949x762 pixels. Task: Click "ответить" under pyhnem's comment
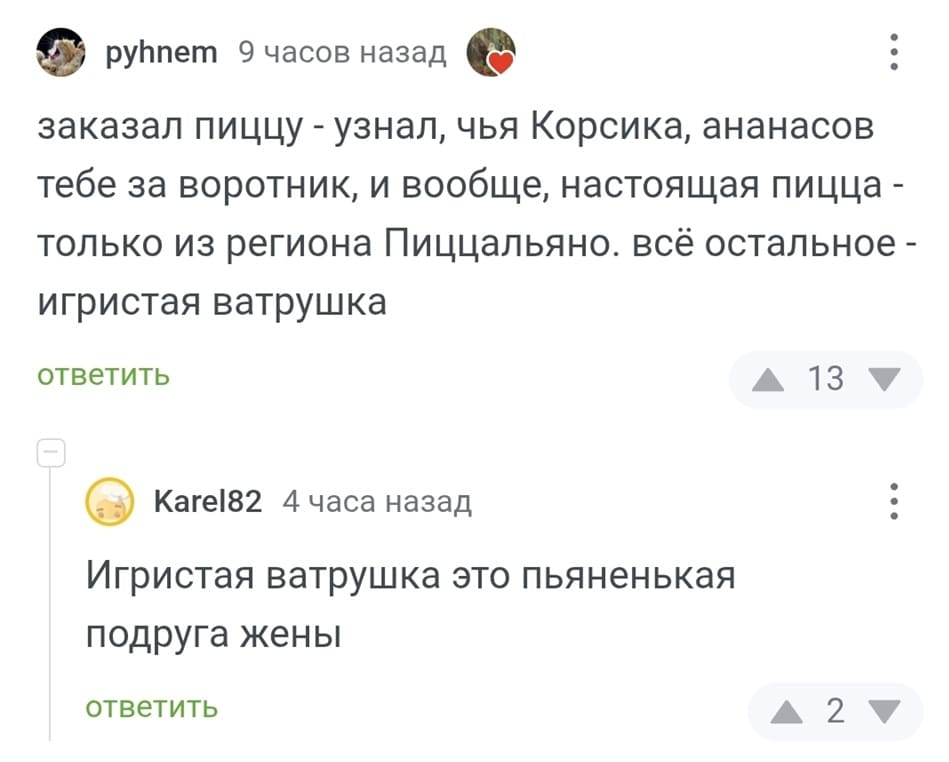(x=103, y=376)
